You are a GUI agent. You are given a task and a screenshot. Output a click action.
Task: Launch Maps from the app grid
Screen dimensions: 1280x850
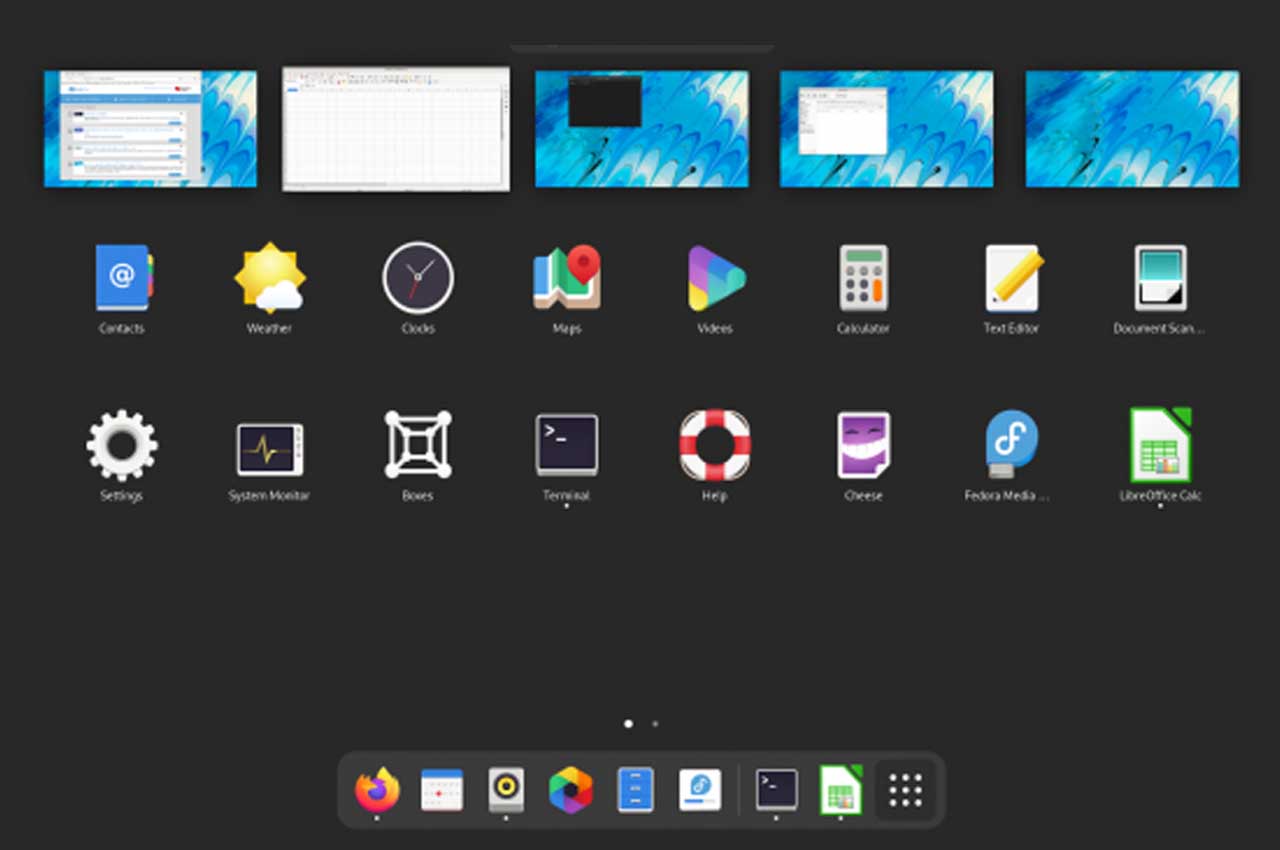(566, 278)
